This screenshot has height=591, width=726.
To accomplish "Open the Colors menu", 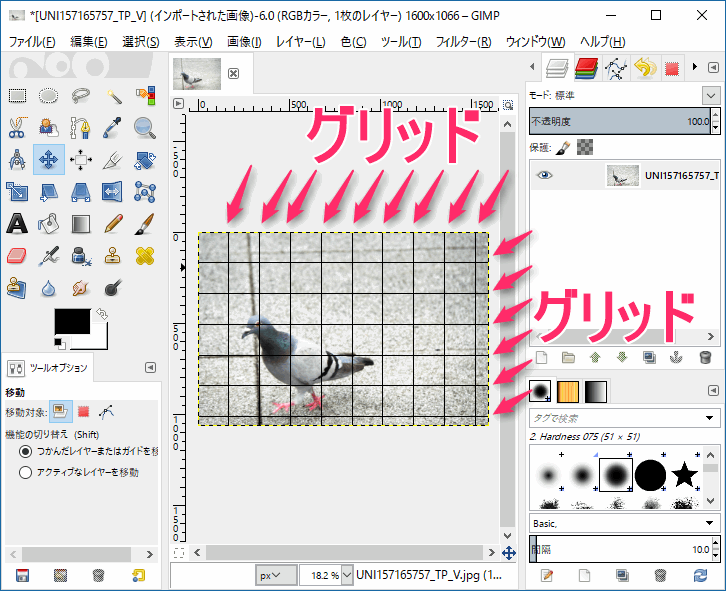I will pos(354,42).
